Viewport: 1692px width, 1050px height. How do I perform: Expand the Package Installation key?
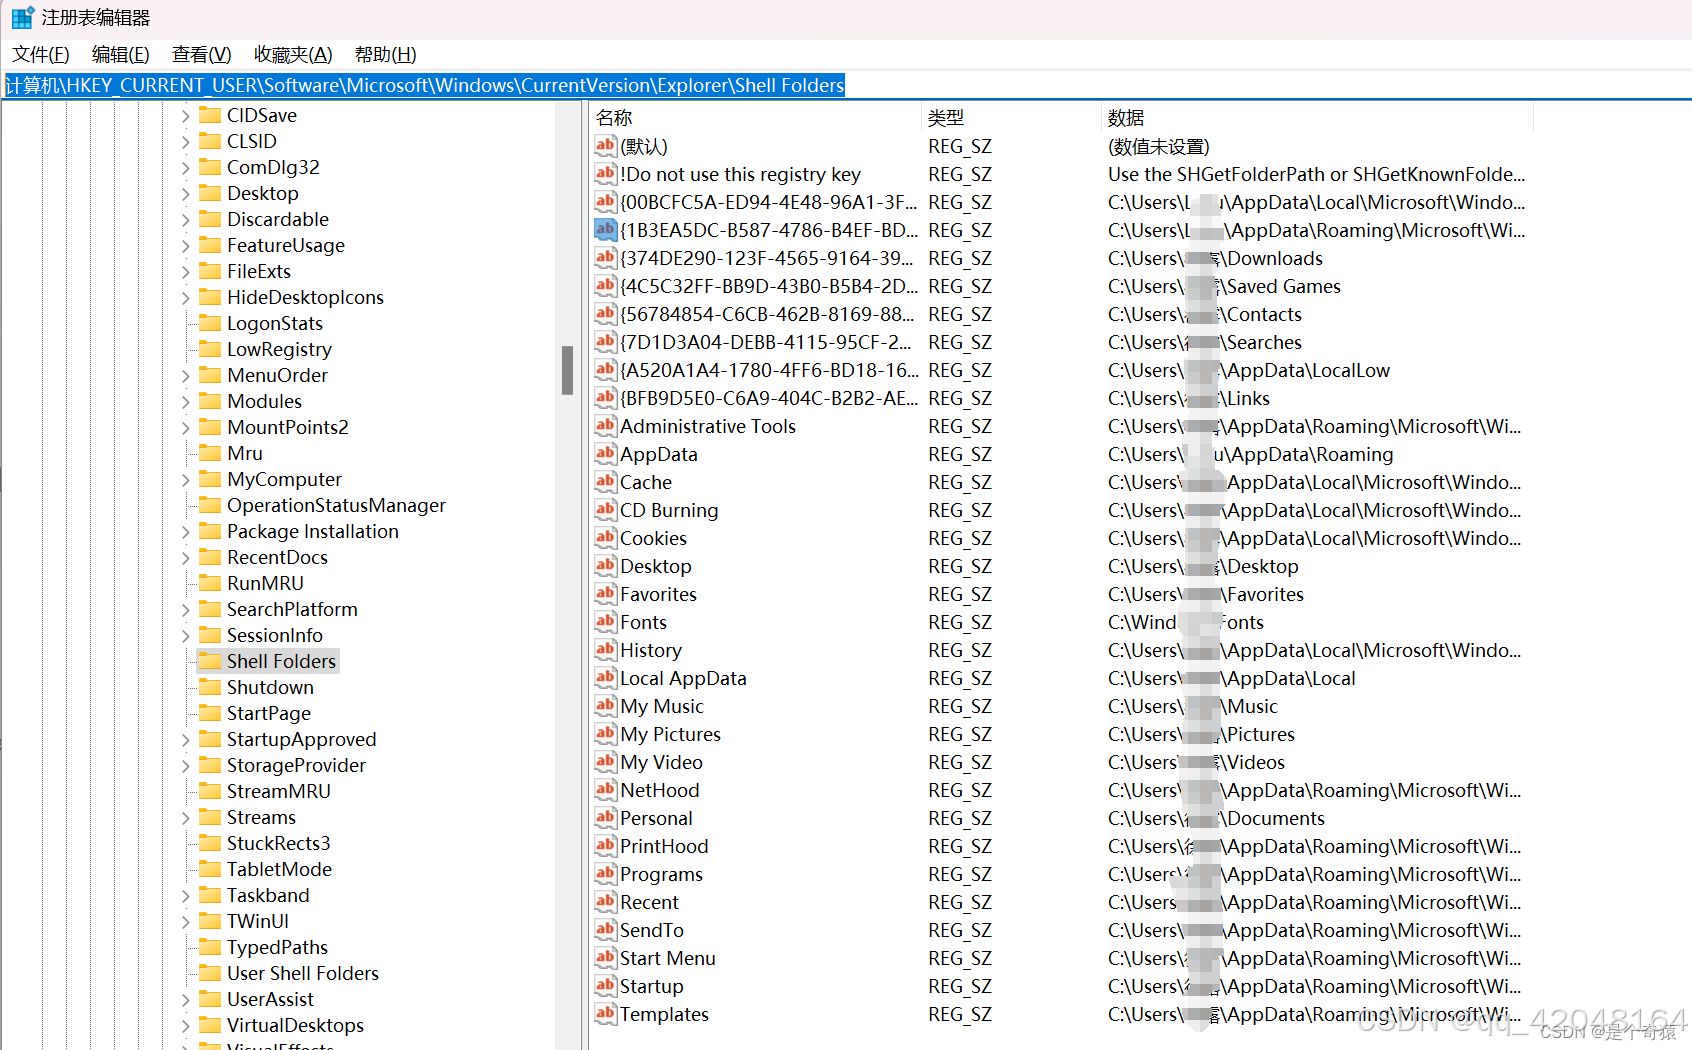pos(186,532)
